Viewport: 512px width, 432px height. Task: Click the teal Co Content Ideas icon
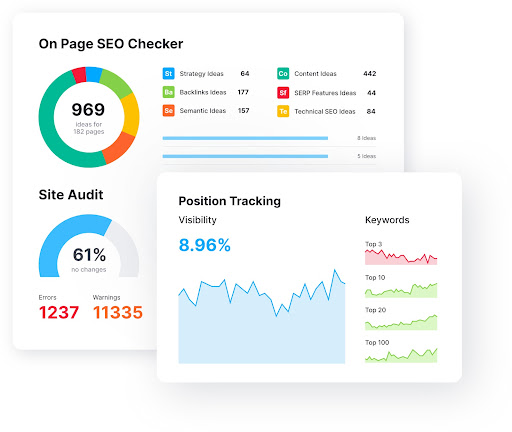[283, 73]
